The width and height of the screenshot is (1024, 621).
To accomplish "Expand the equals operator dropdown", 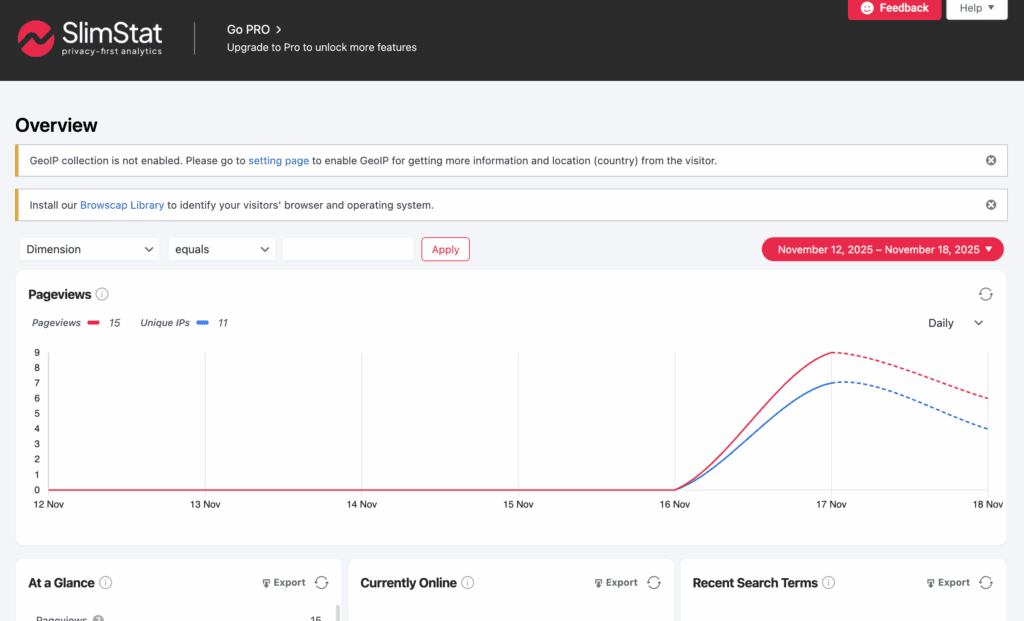I will [x=222, y=249].
